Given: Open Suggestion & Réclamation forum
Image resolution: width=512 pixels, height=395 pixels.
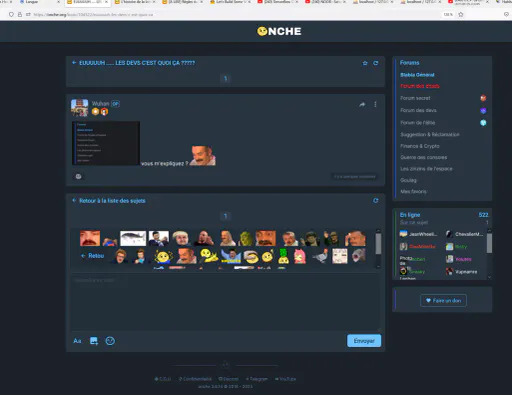Looking at the screenshot, I should (430, 134).
